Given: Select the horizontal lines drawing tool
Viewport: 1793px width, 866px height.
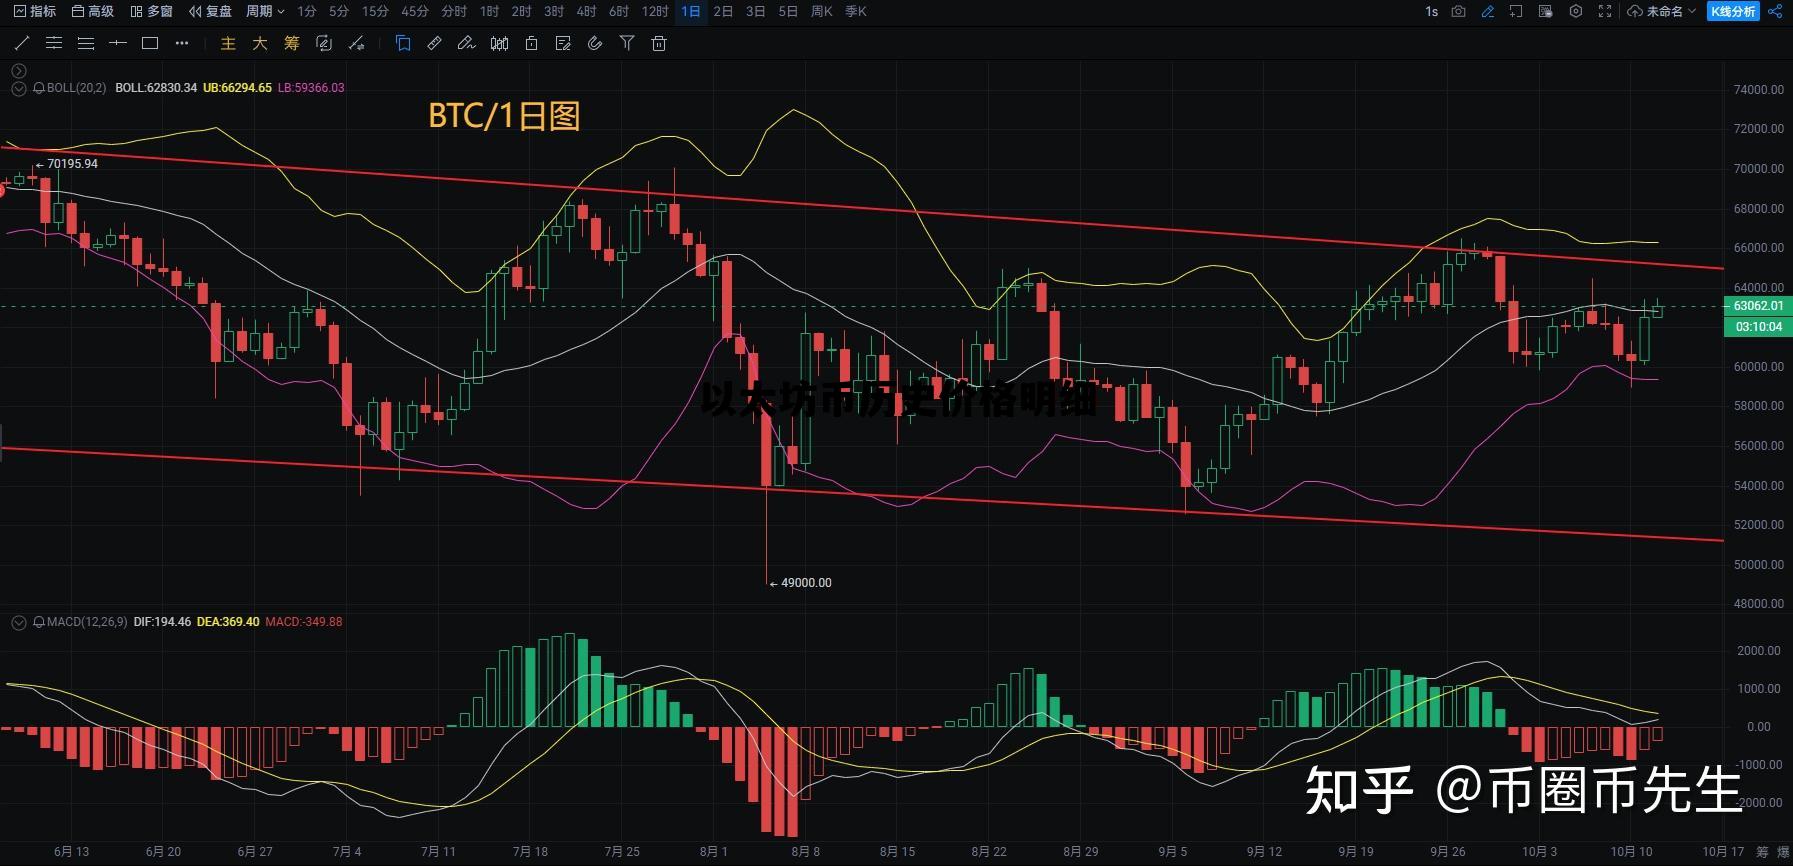Looking at the screenshot, I should (x=86, y=43).
